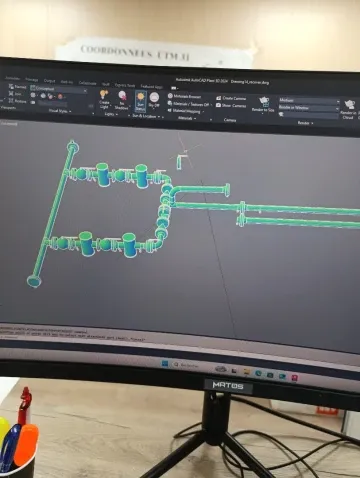
Task: Switch to the Output ribbon tab
Action: [x=49, y=81]
